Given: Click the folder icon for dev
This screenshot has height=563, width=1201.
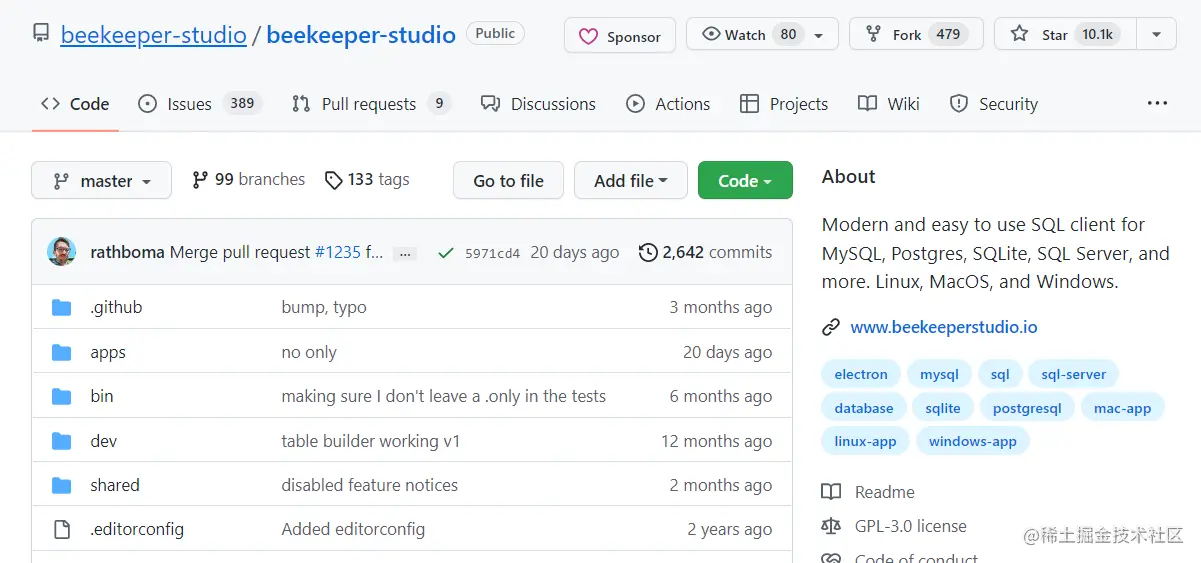Looking at the screenshot, I should point(62,441).
